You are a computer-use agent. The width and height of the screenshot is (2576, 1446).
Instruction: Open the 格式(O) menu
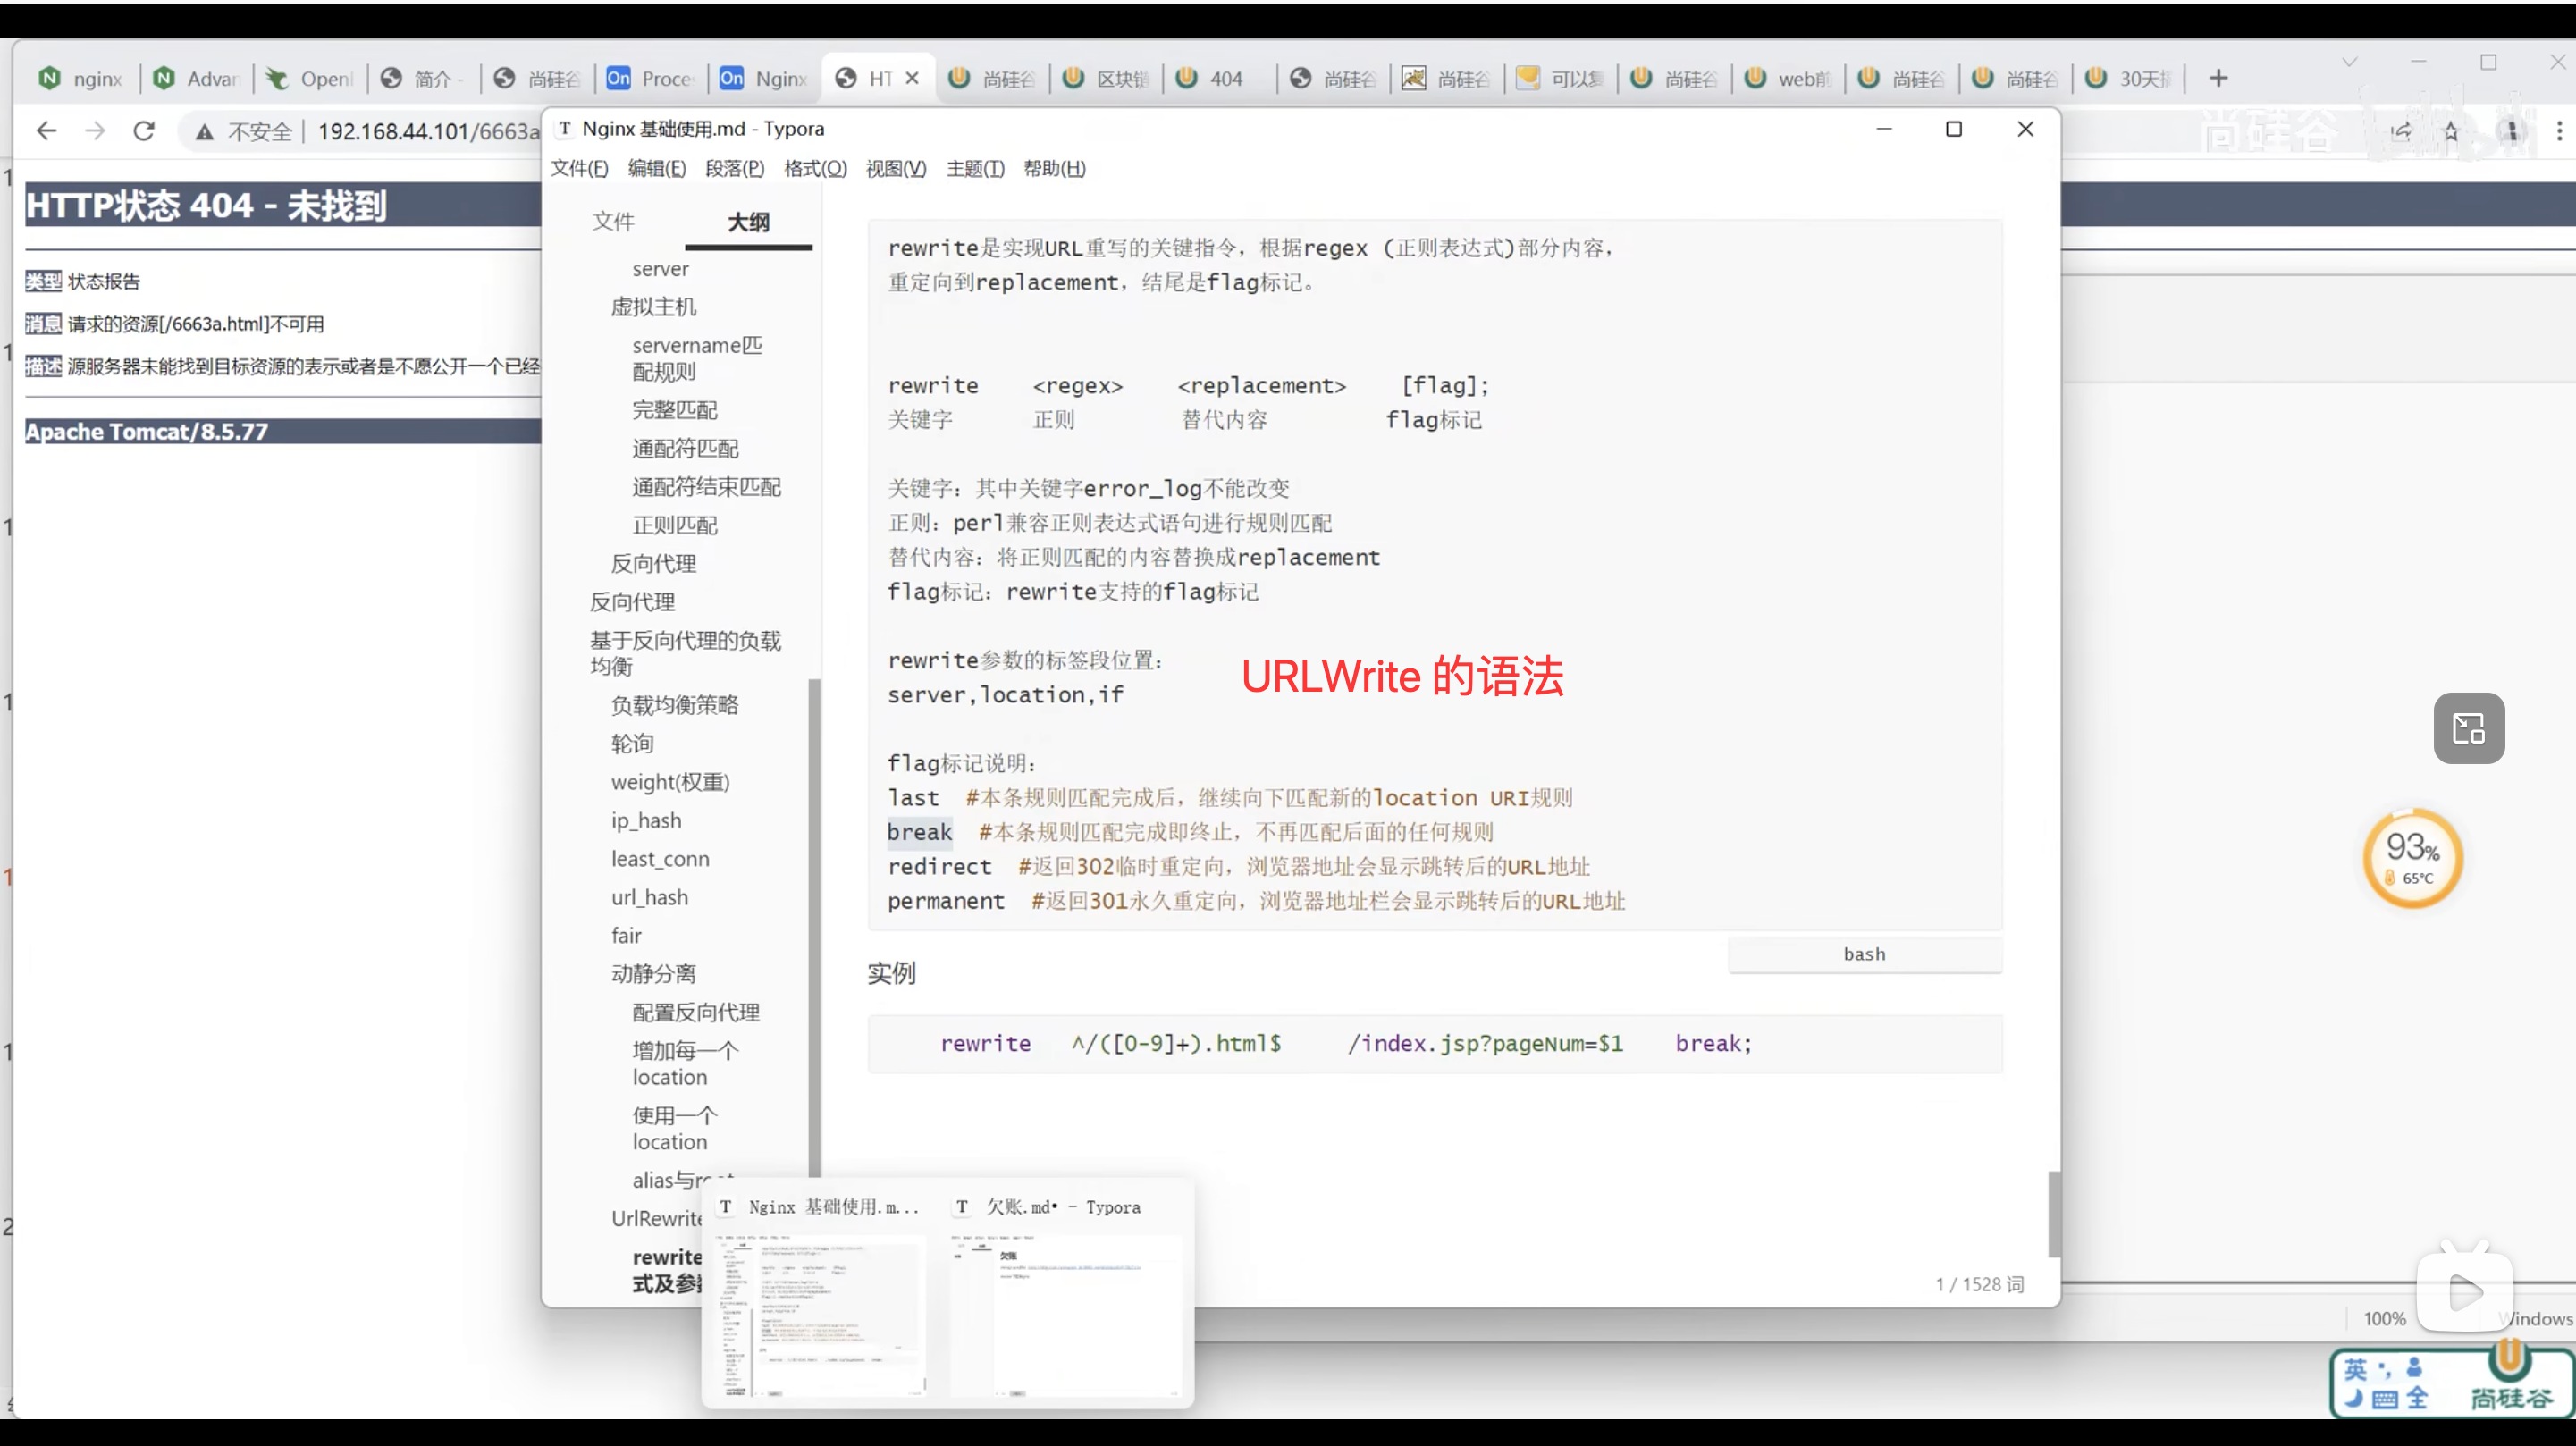click(814, 168)
